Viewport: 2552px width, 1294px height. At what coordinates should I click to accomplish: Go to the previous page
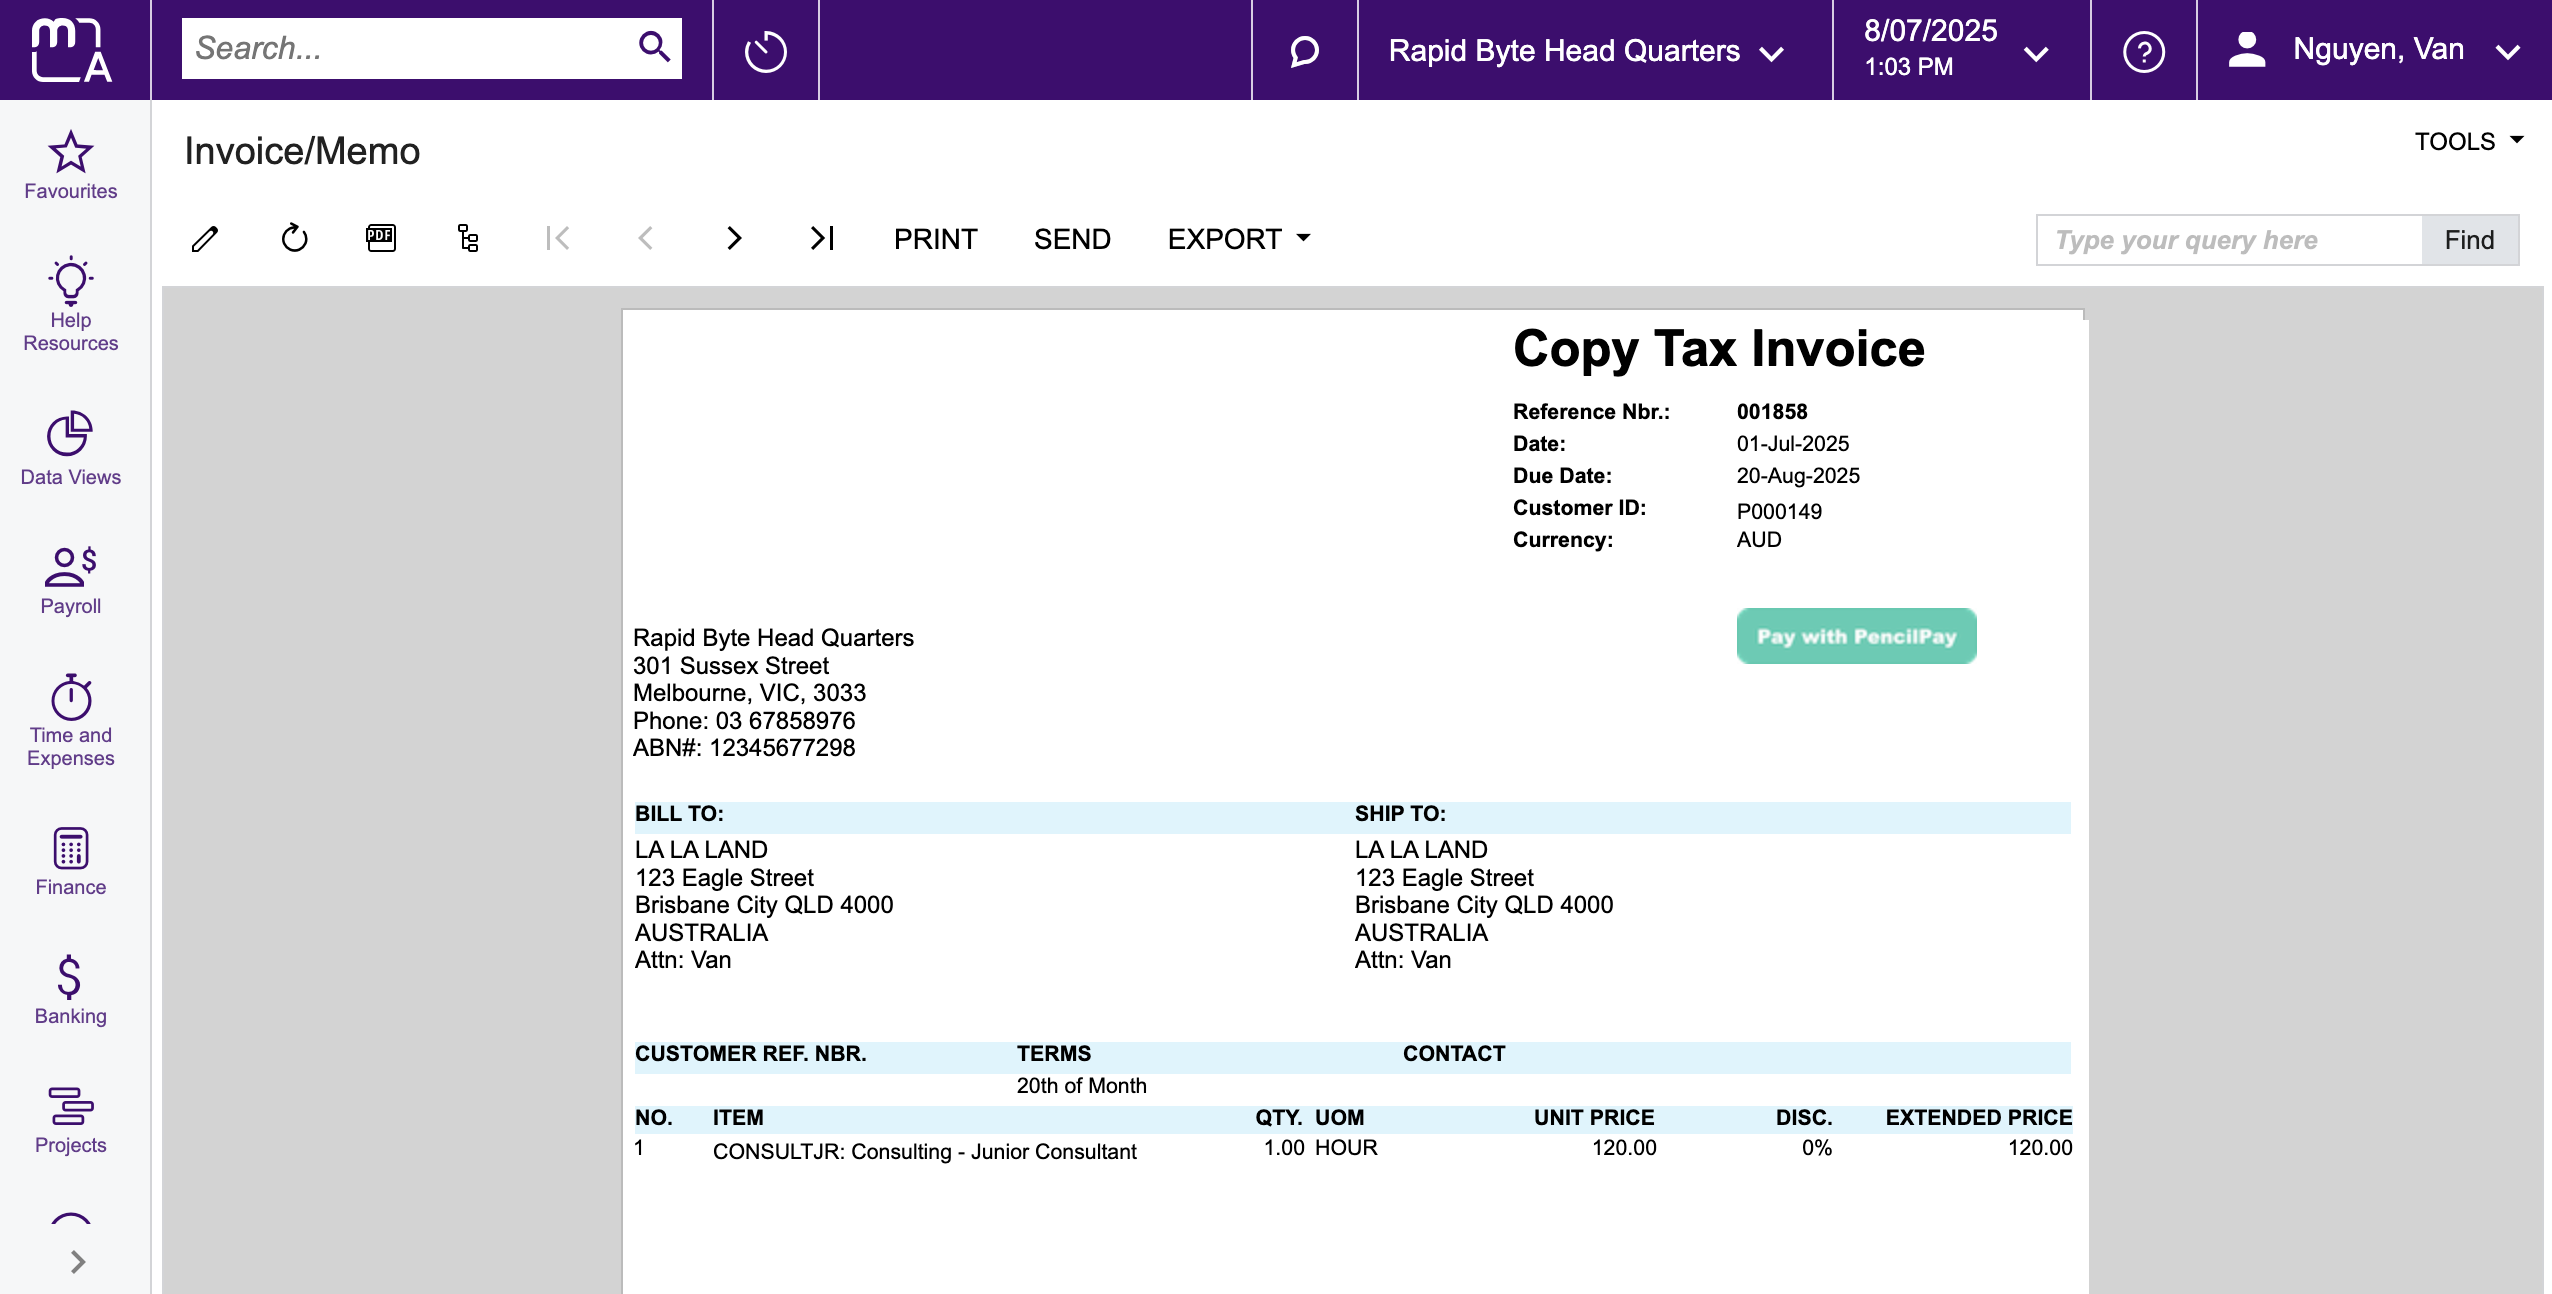[646, 238]
